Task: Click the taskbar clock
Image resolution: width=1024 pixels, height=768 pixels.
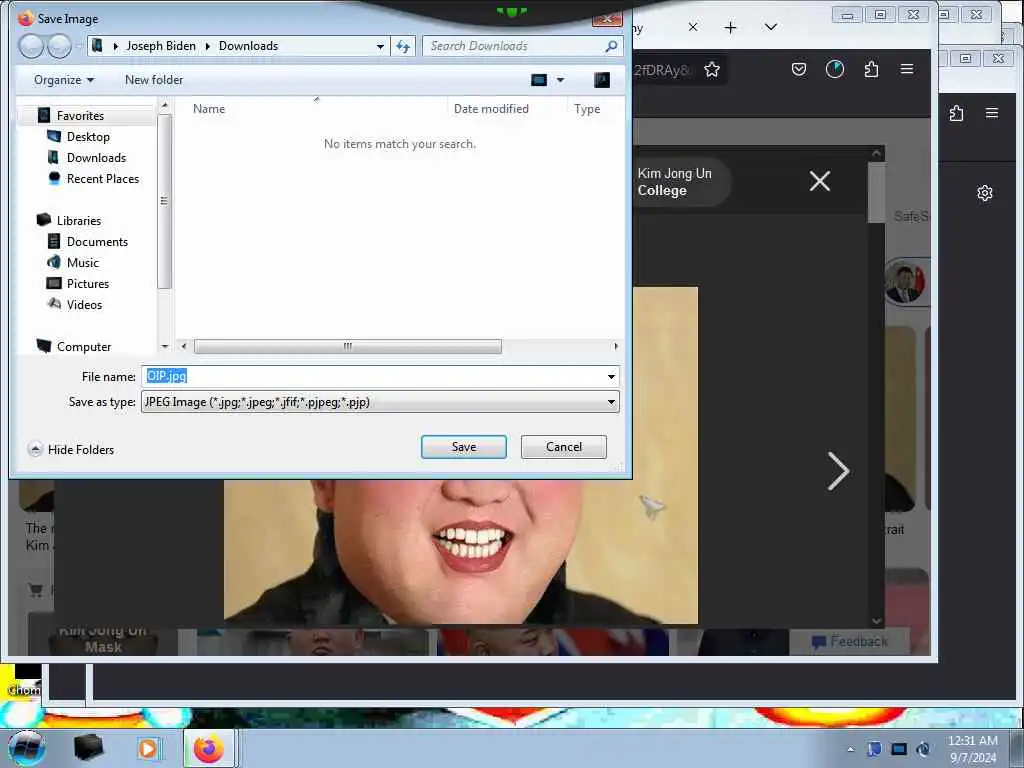Action: (972, 749)
